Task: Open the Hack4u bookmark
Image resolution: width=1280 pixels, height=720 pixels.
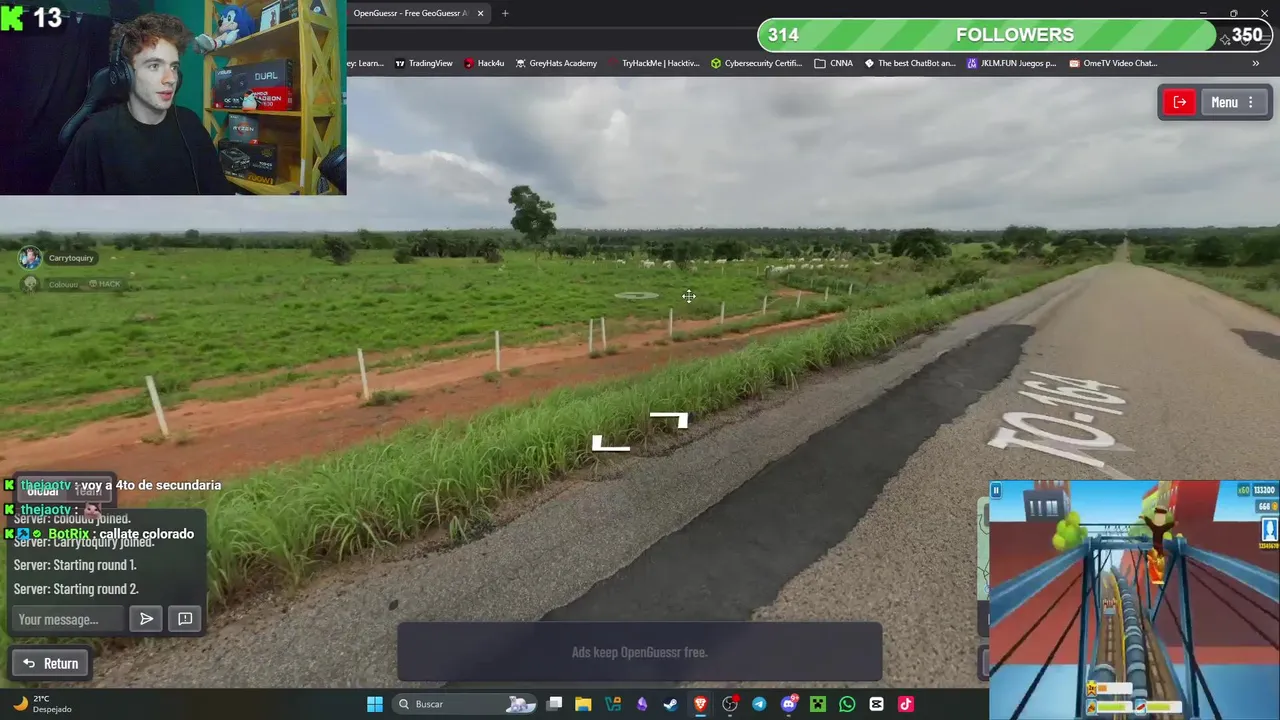Action: 484,63
